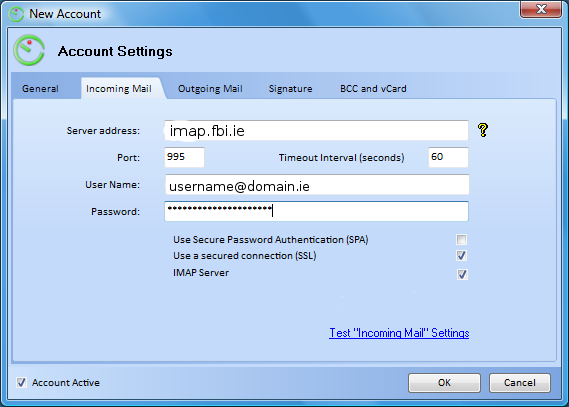The image size is (569, 407).
Task: Untick Use a secured connection (SSL)
Action: pos(462,256)
